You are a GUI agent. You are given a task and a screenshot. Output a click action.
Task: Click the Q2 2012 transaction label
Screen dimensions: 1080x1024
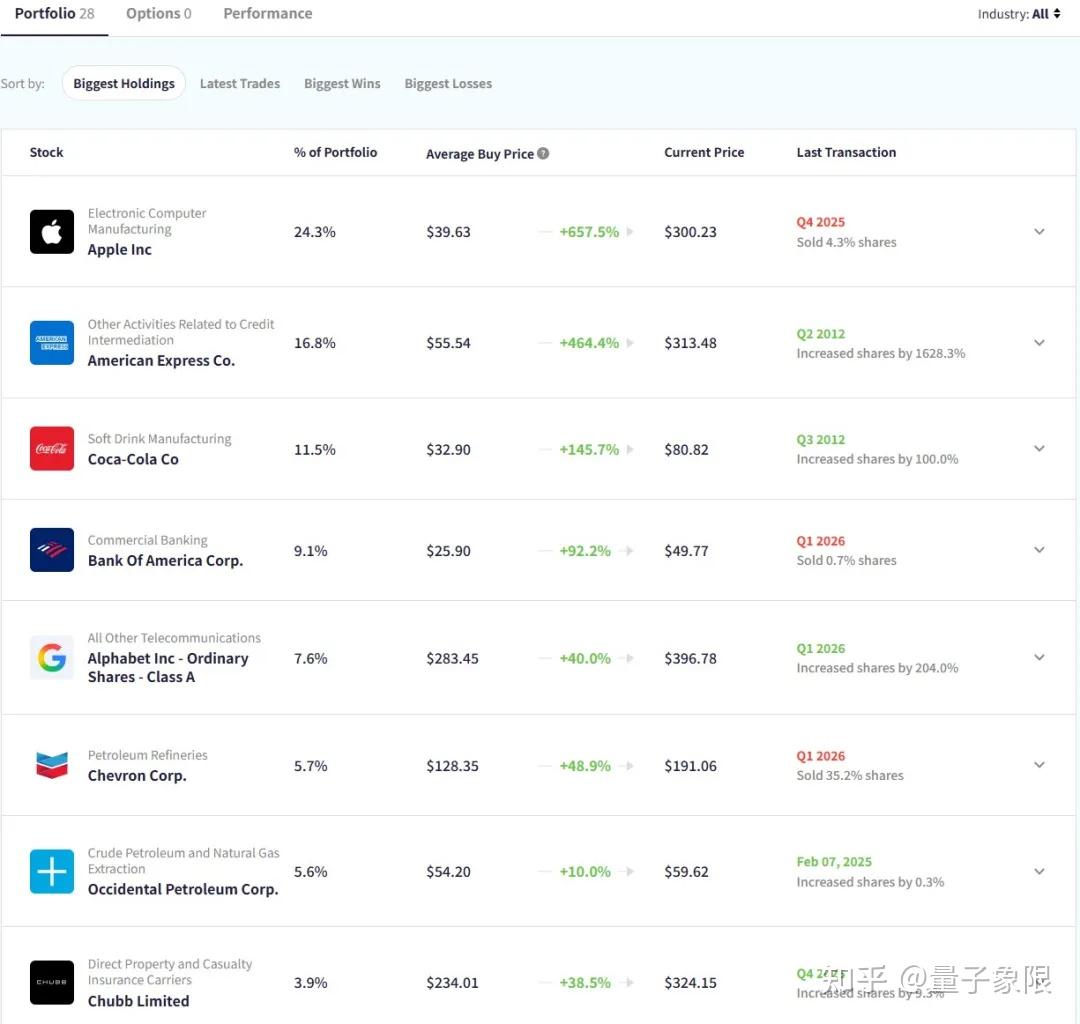tap(820, 333)
